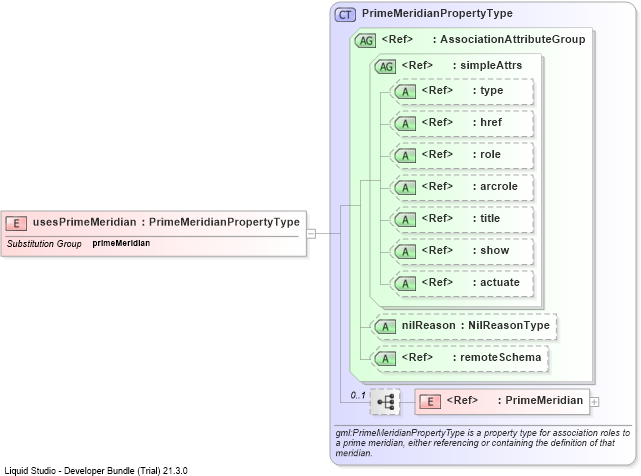641x476 pixels.
Task: Click the A icon beside remoteSchema
Action: [x=385, y=359]
